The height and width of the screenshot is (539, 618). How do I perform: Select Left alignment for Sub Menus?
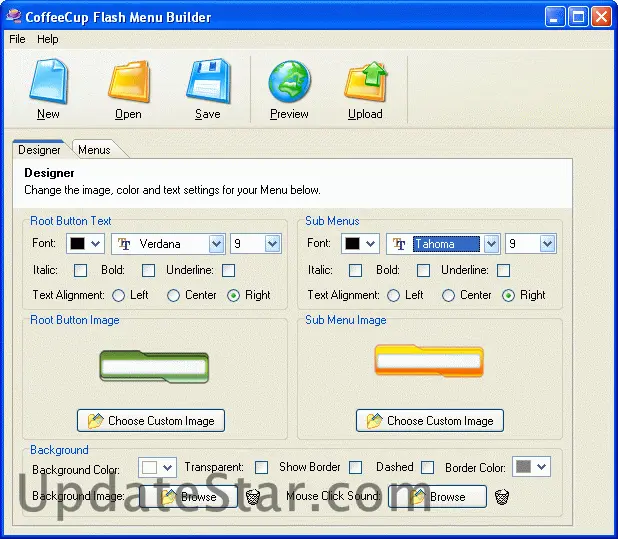[393, 296]
